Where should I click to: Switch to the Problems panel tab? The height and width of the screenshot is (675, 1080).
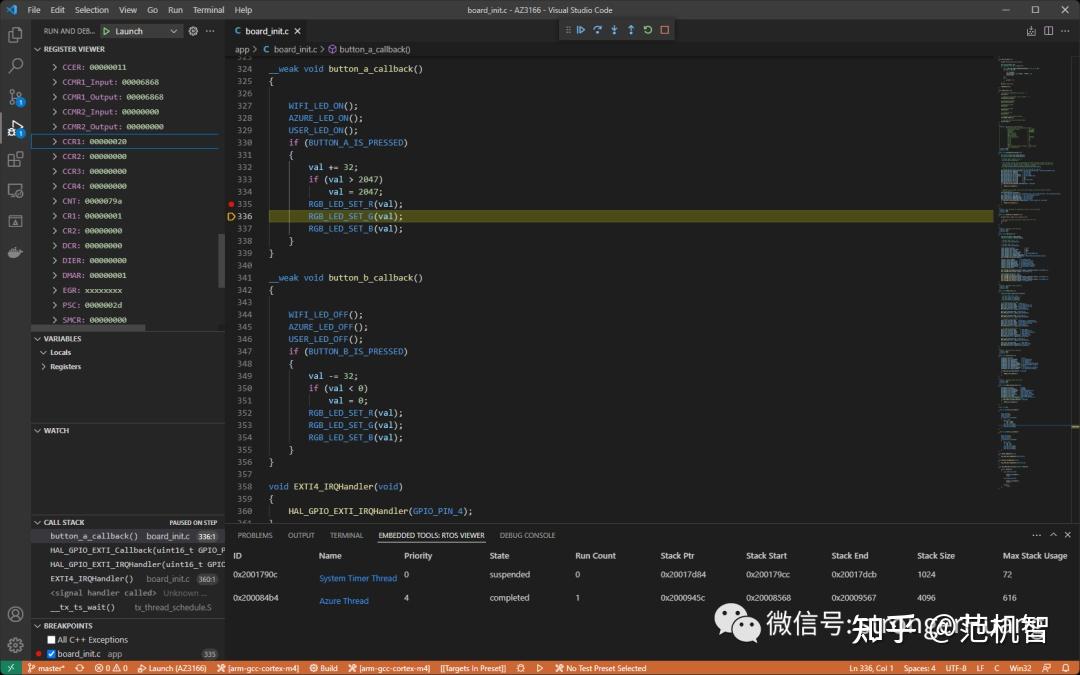point(255,535)
